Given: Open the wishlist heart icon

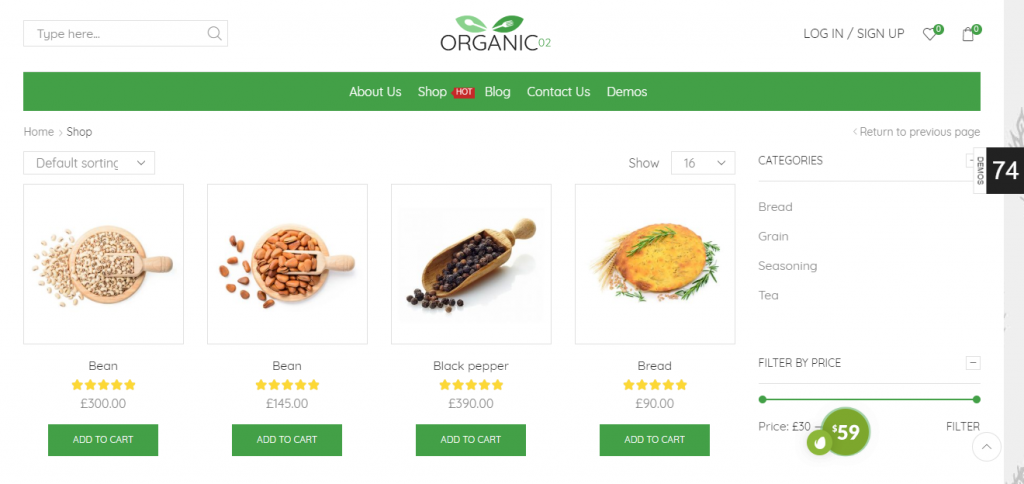Looking at the screenshot, I should pyautogui.click(x=929, y=35).
